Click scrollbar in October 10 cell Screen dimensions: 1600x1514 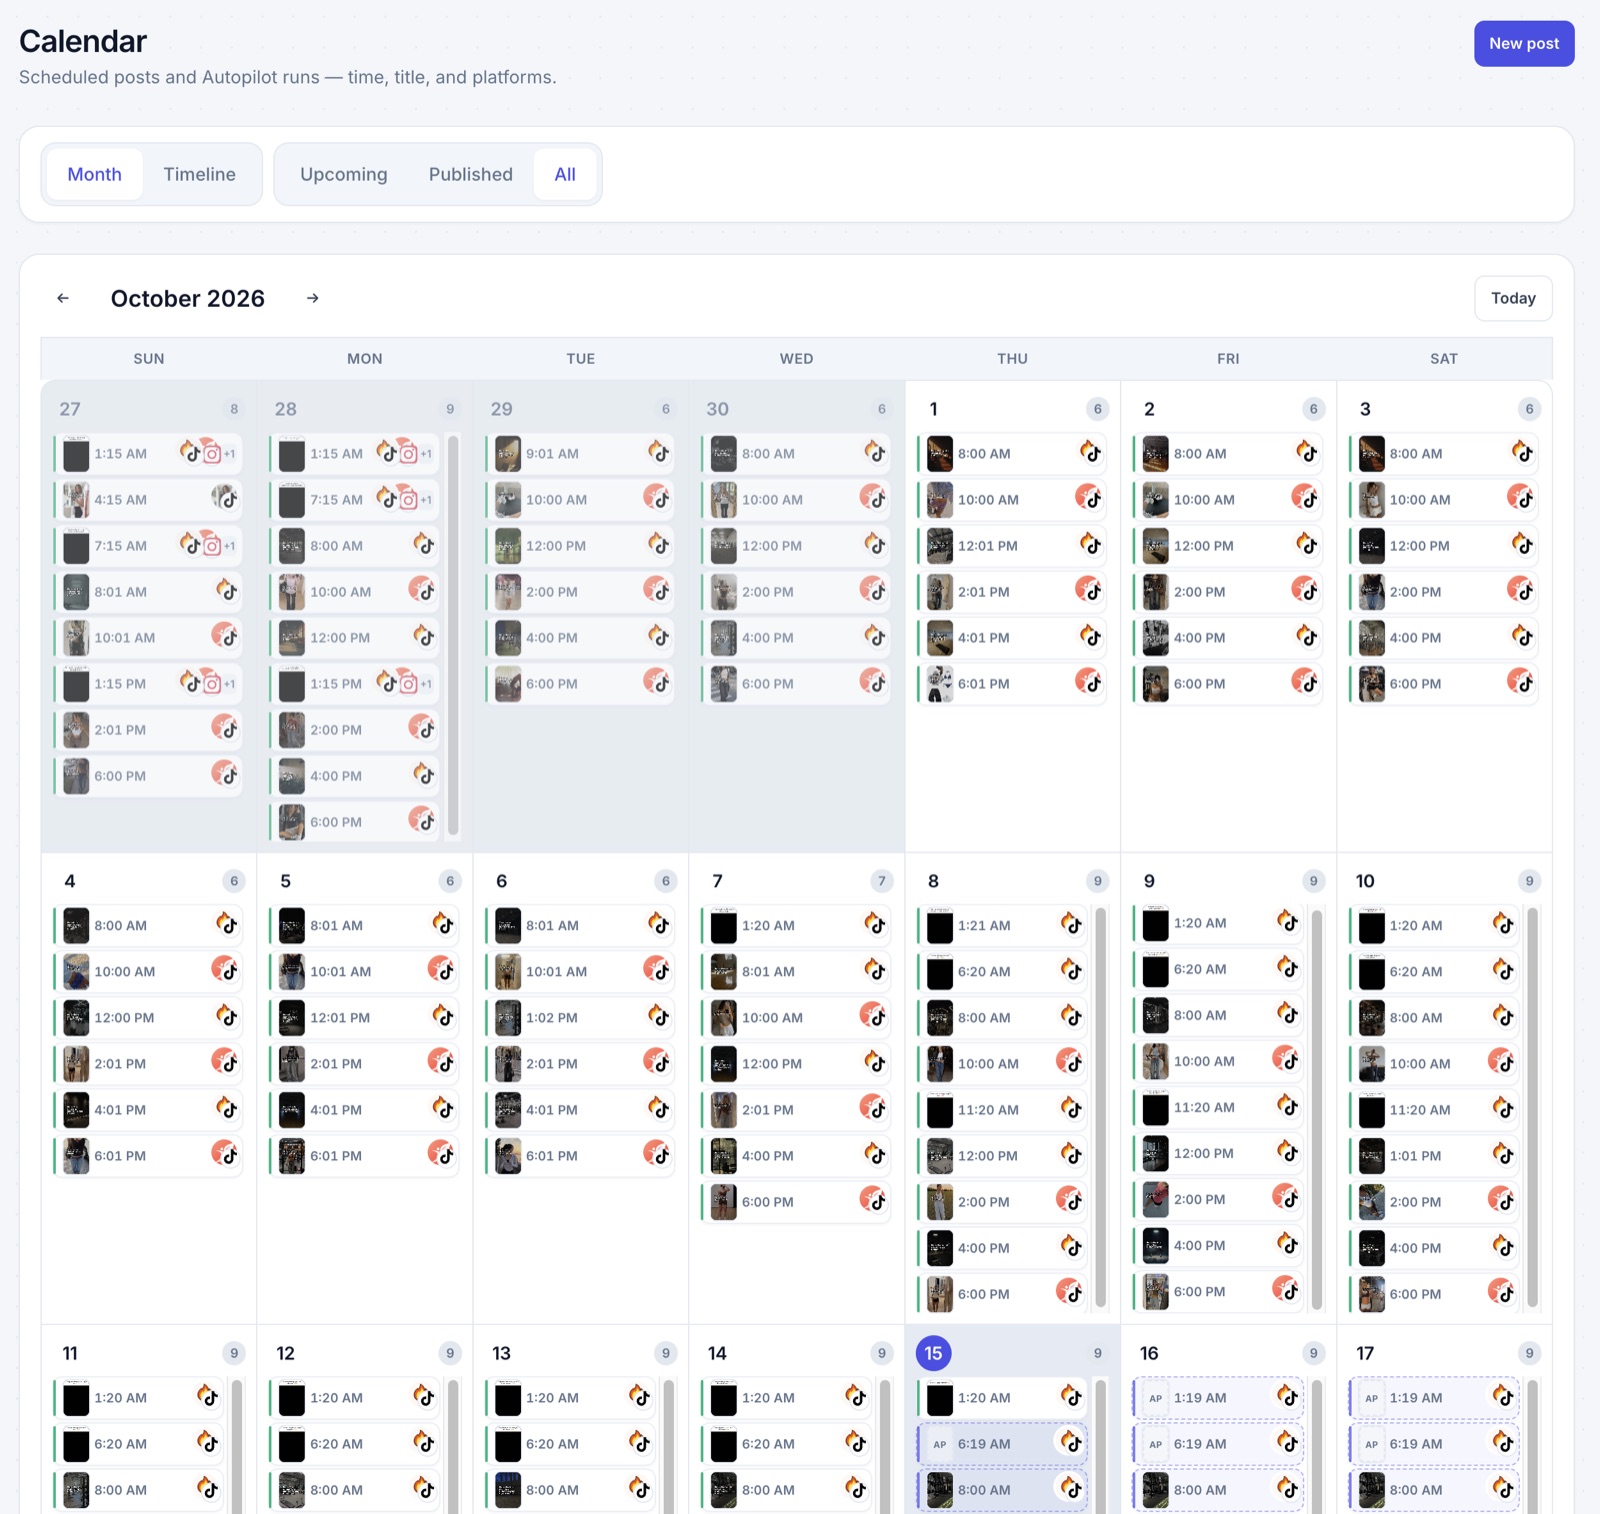1533,1107
